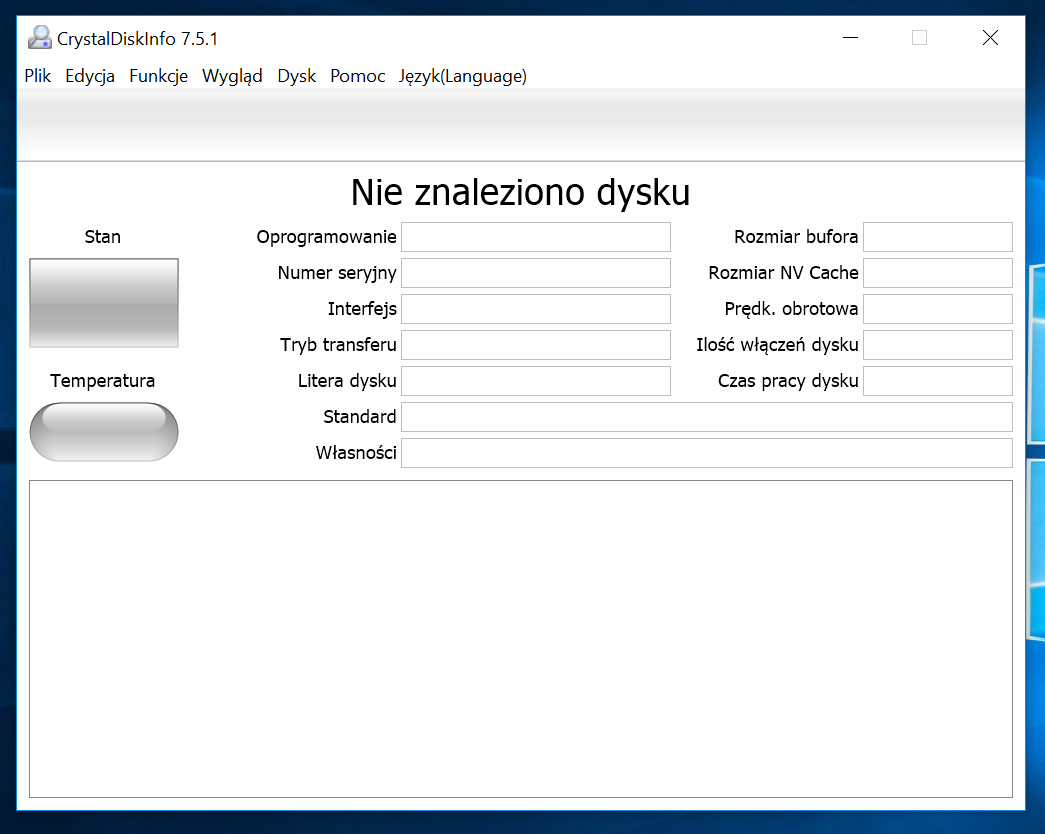The height and width of the screenshot is (834, 1045).
Task: Open the Plik menu
Action: [37, 76]
